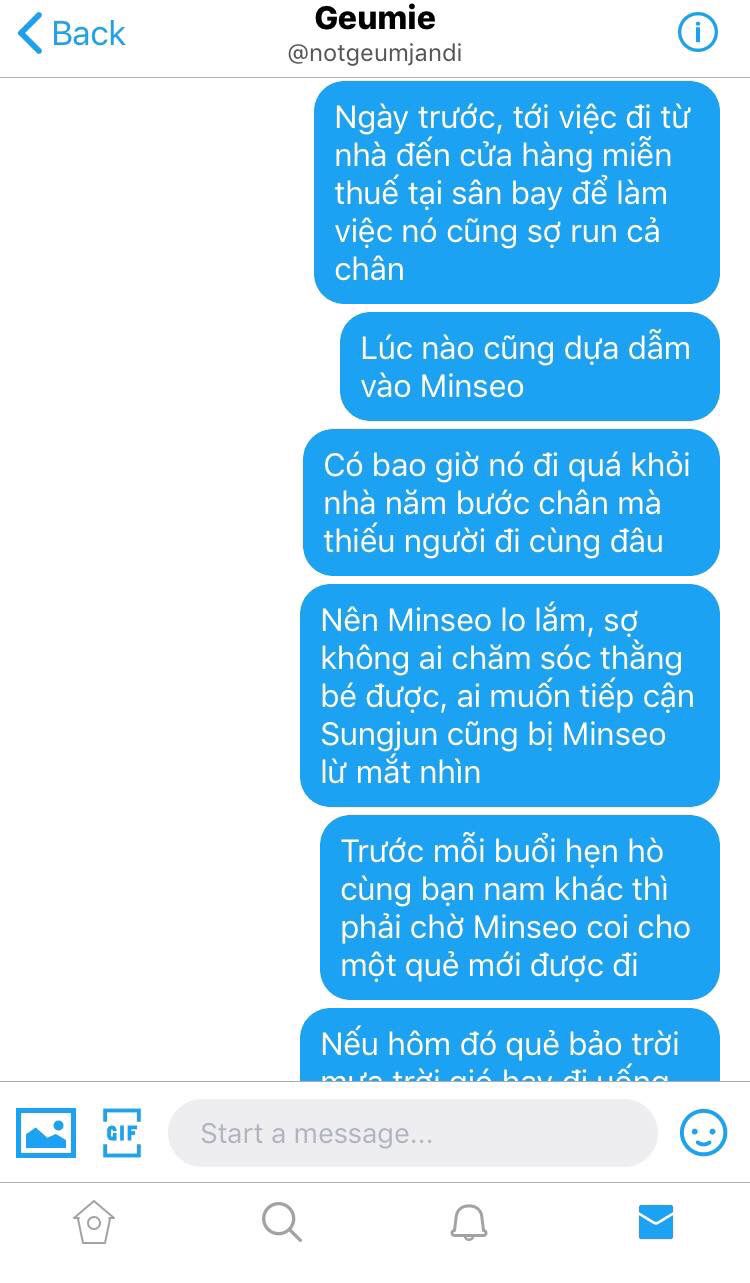Open Messages envelope tab
The width and height of the screenshot is (750, 1283).
[656, 1222]
